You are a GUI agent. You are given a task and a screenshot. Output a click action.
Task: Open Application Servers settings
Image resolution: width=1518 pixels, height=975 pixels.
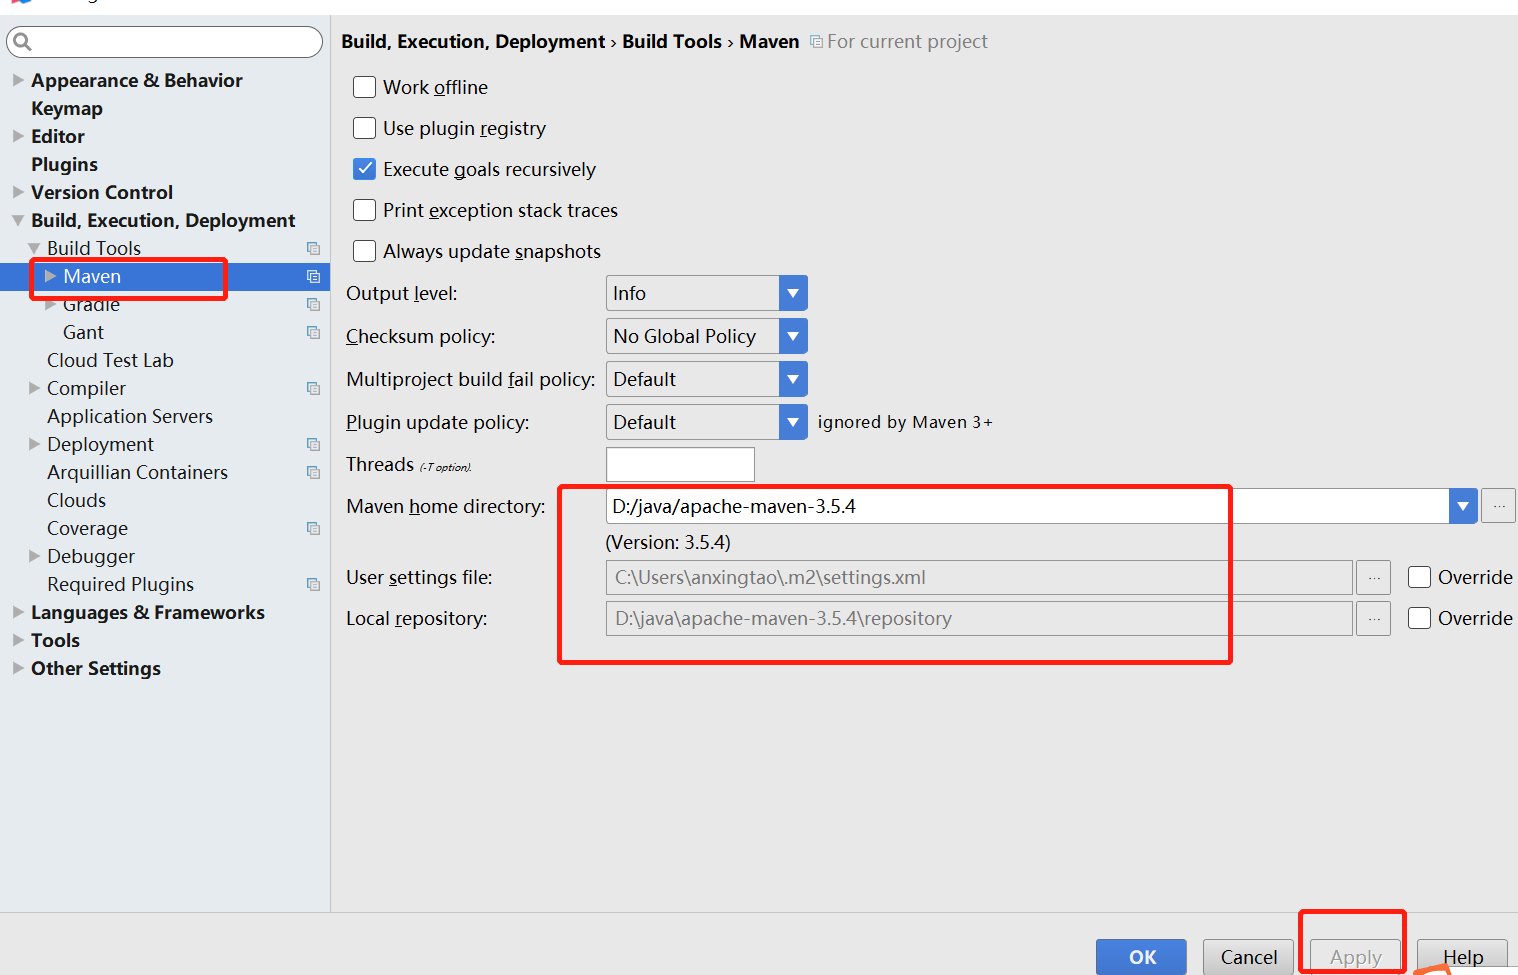(130, 416)
